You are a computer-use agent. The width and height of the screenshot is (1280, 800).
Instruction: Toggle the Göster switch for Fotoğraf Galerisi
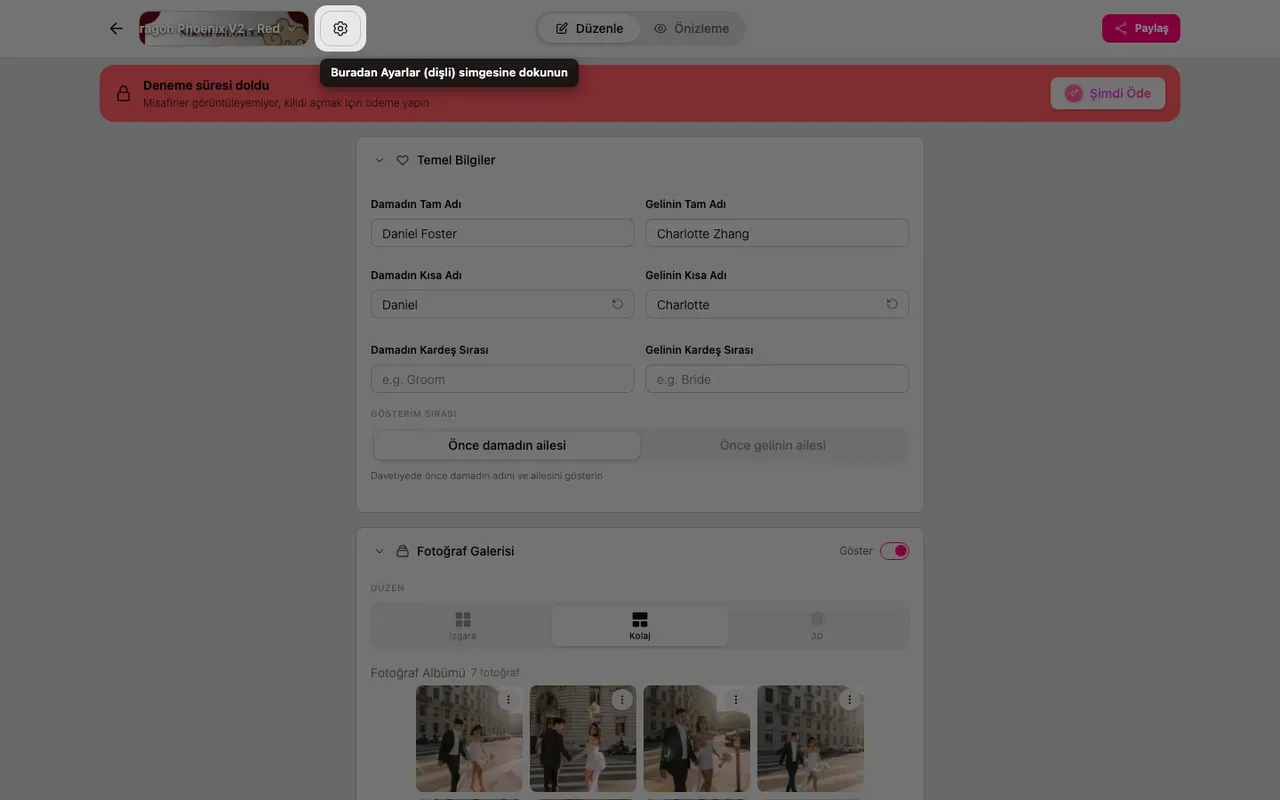[894, 551]
